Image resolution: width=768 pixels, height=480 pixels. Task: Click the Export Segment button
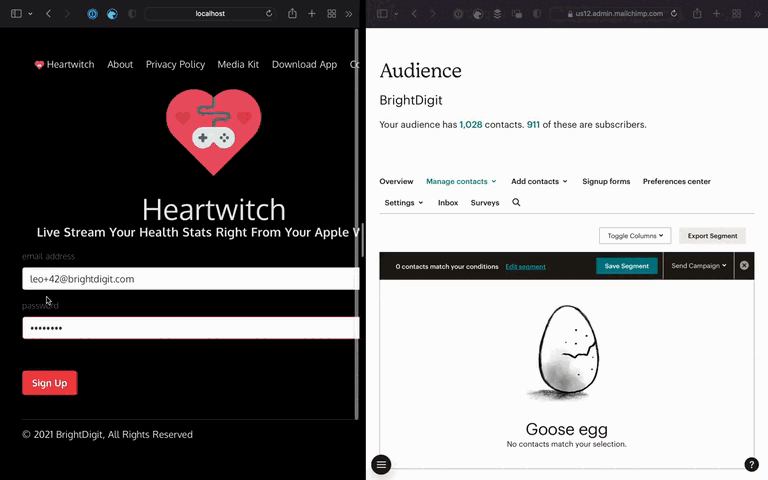click(712, 236)
